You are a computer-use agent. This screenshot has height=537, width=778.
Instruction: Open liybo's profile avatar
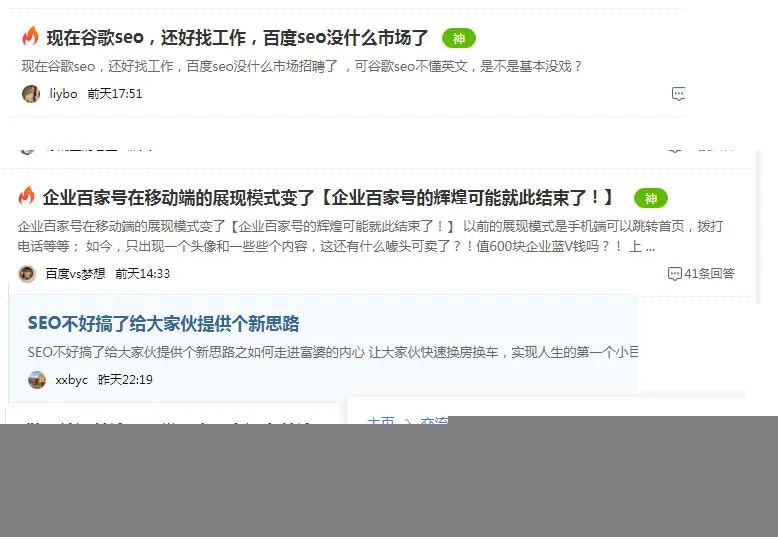[31, 94]
